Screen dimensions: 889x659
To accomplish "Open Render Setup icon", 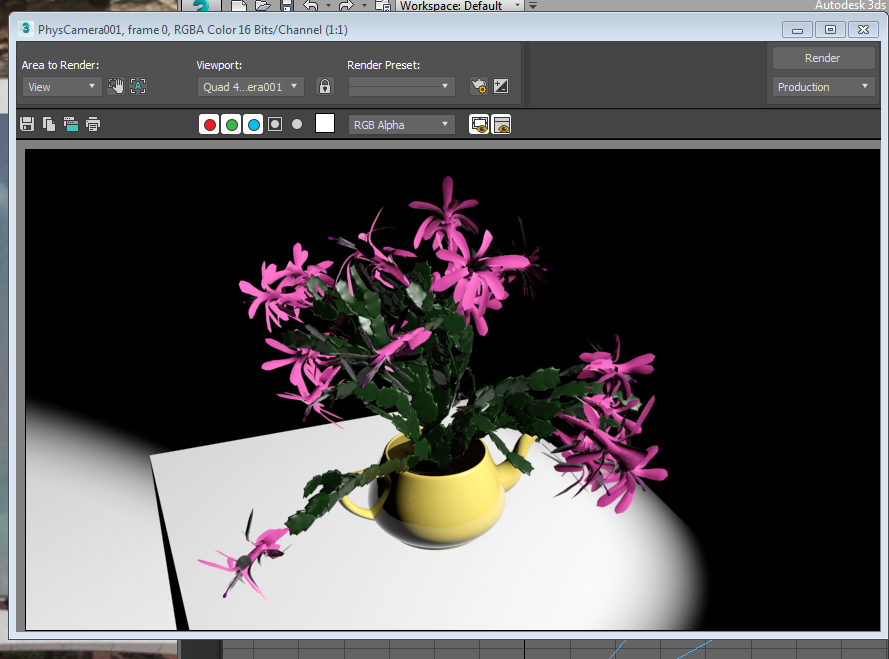I will 479,86.
